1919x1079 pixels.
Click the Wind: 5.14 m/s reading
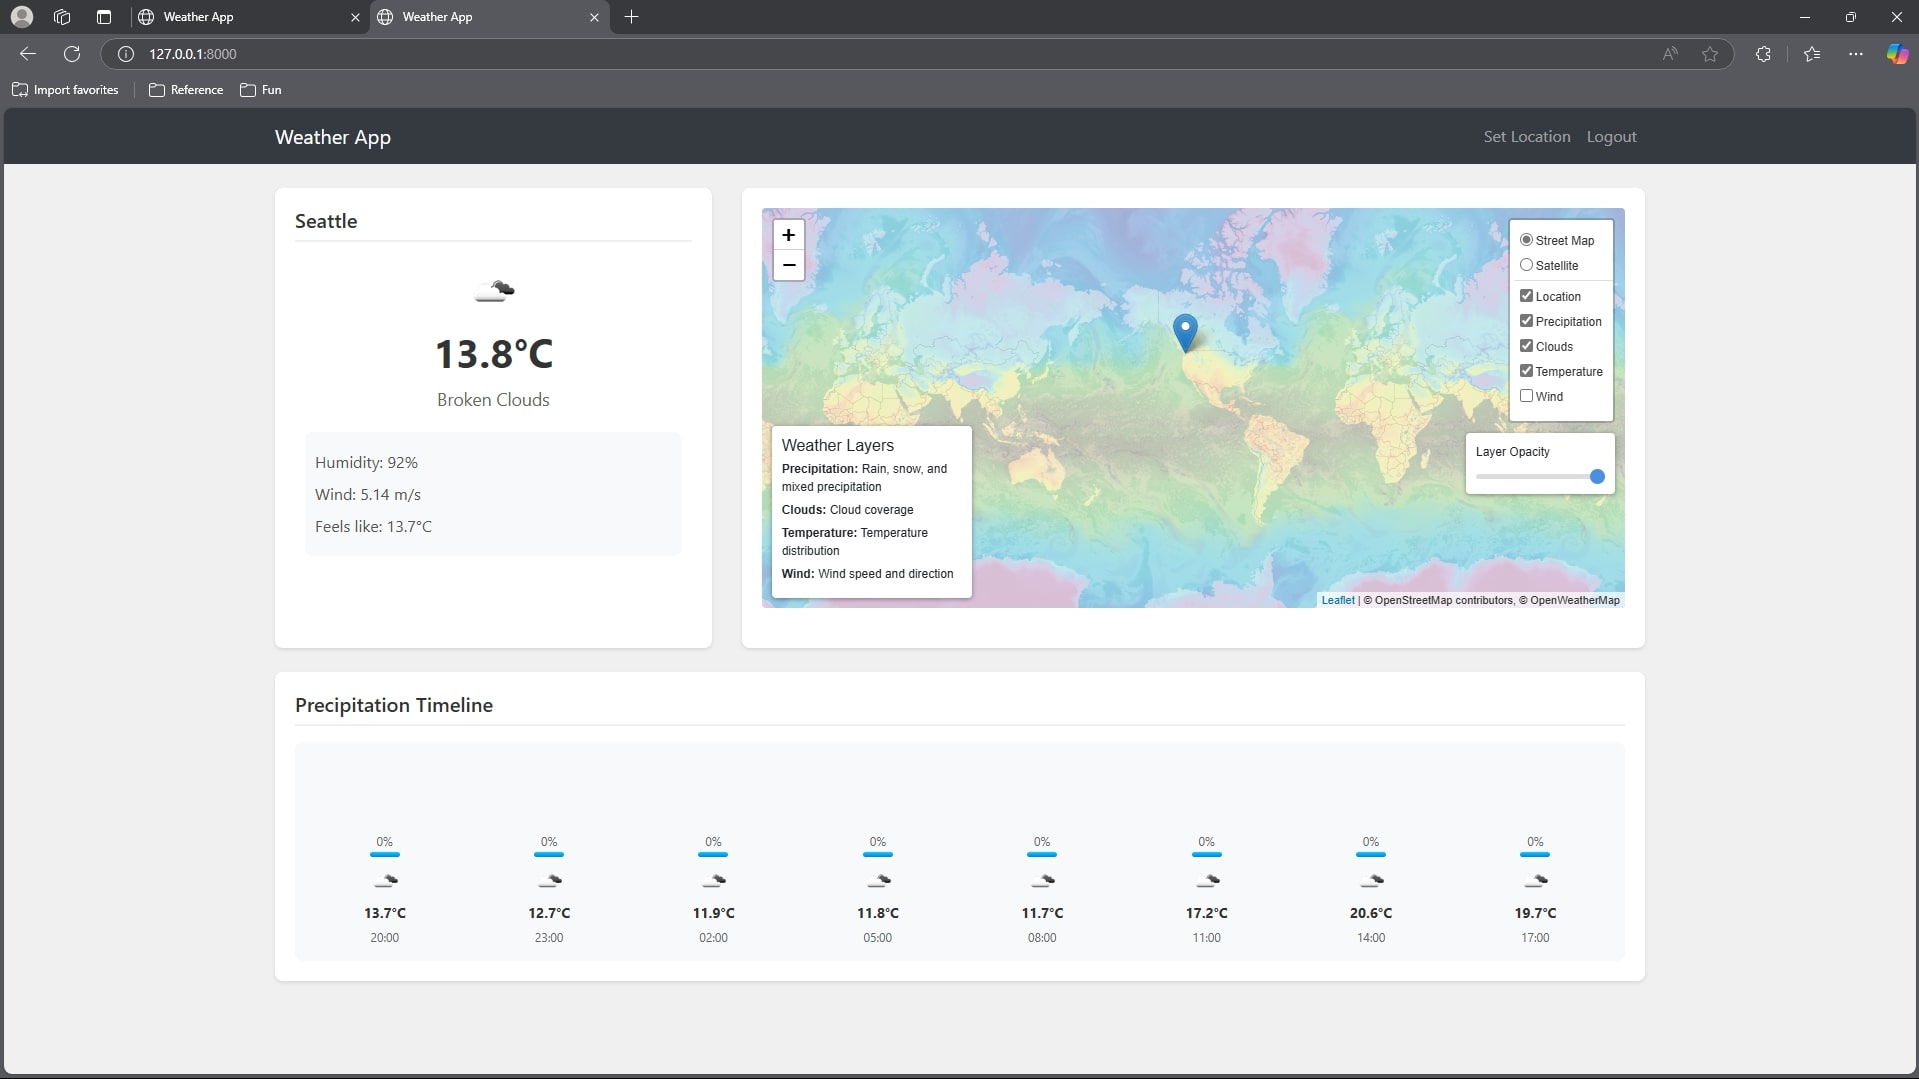point(368,495)
